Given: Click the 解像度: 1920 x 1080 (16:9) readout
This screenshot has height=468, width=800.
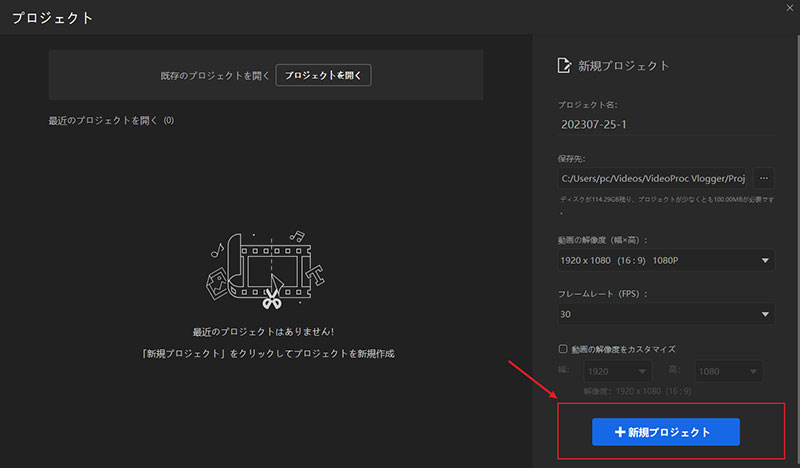Looking at the screenshot, I should coord(637,391).
